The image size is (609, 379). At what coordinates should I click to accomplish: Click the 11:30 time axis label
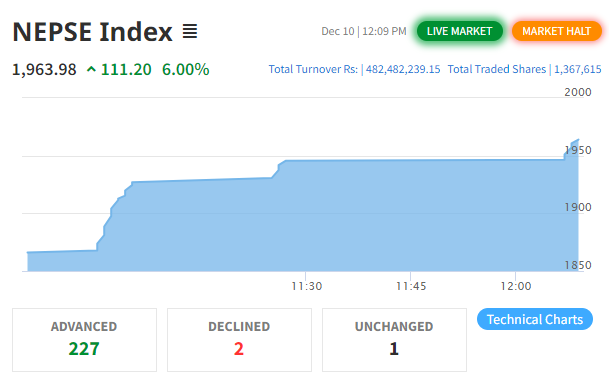[306, 286]
